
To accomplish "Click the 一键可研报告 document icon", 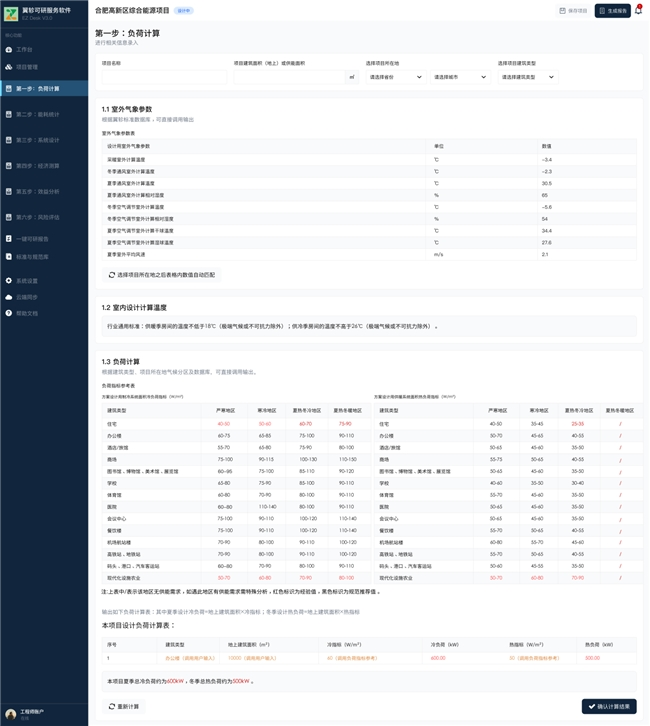I will coord(9,239).
